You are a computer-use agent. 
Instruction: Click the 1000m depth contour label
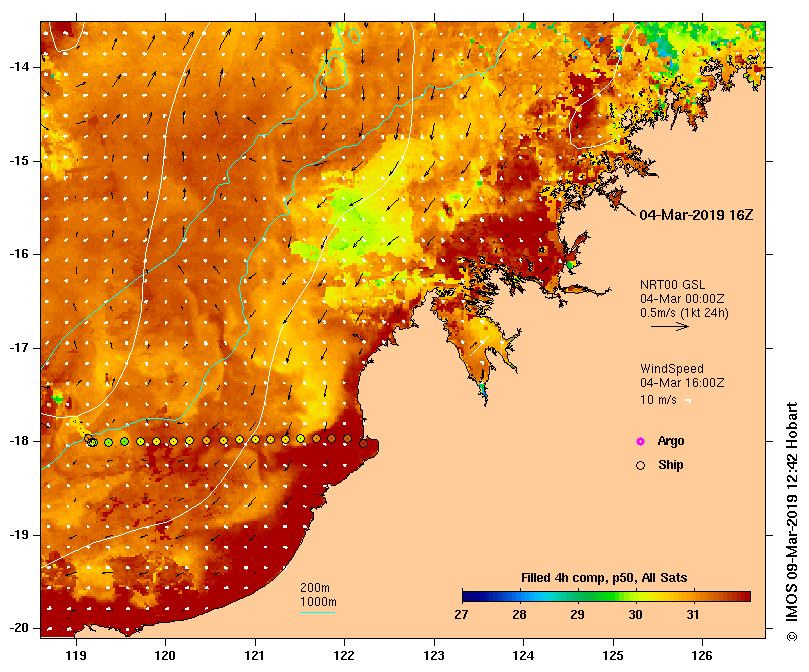pyautogui.click(x=318, y=602)
